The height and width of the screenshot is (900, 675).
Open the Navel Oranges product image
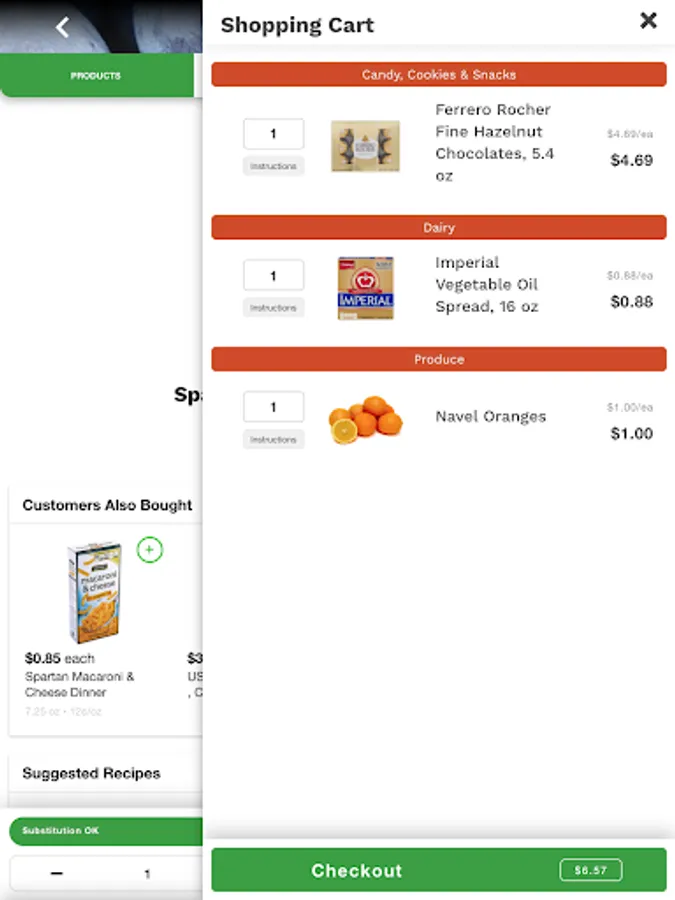click(365, 420)
